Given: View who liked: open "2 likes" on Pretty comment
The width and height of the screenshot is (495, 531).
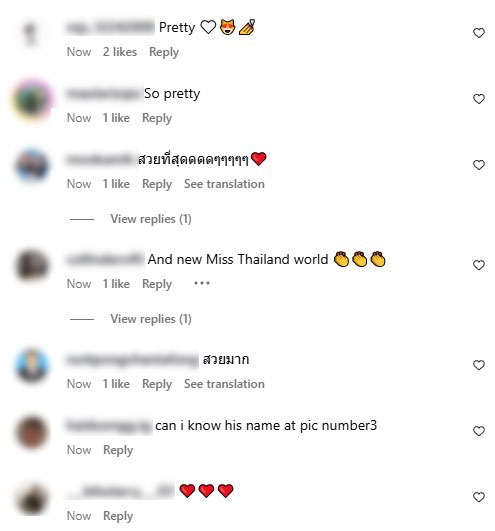Looking at the screenshot, I should coord(120,52).
